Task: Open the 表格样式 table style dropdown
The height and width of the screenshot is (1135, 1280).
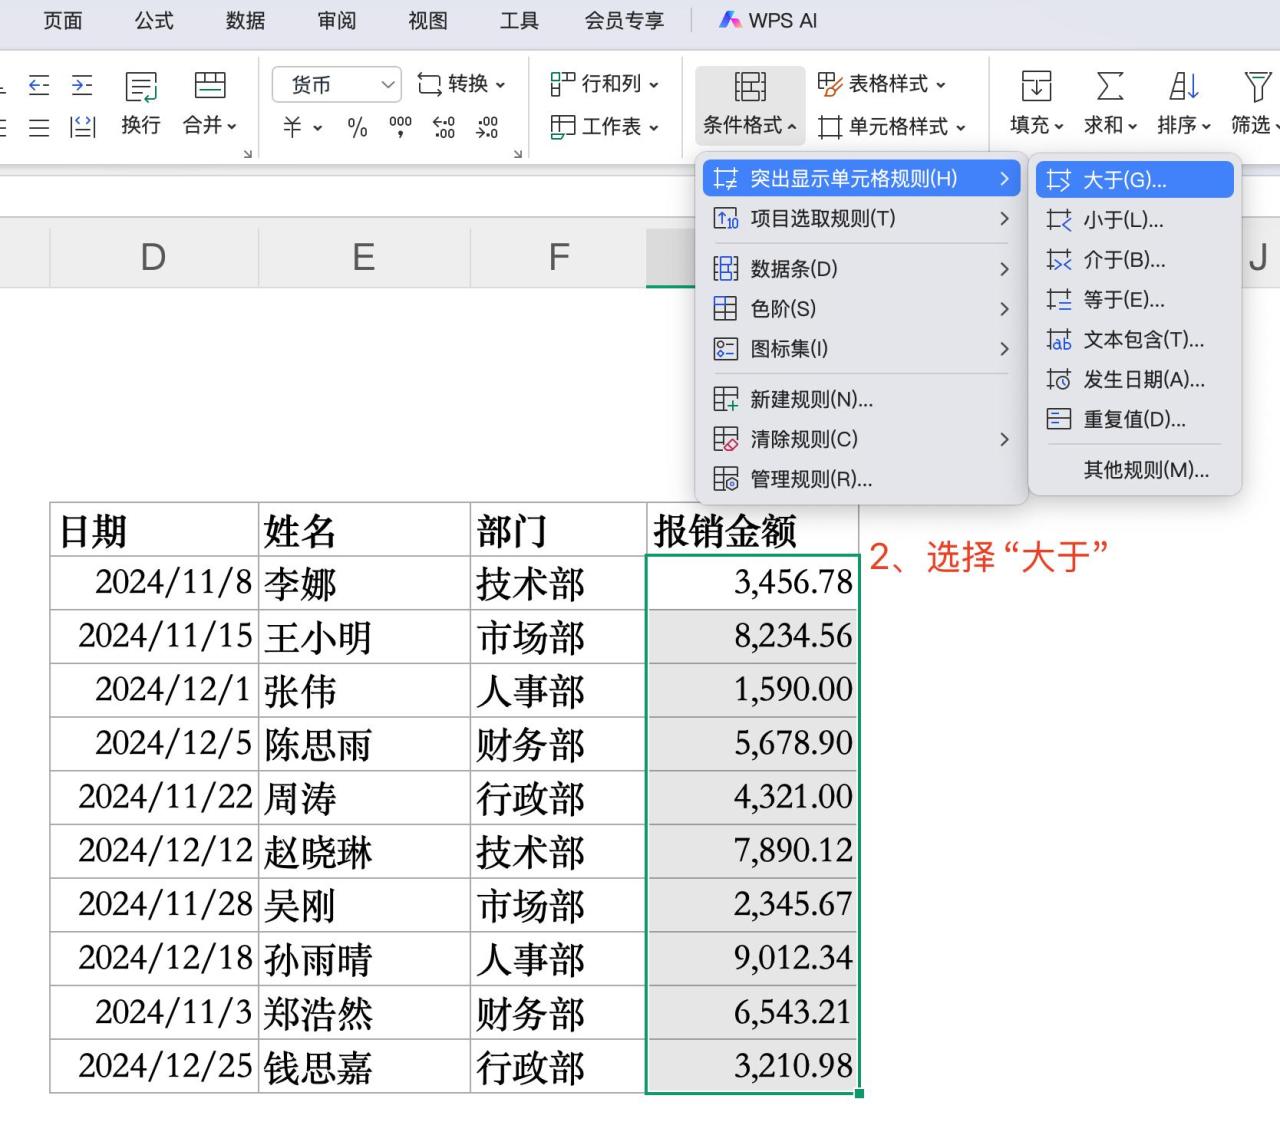Action: tap(881, 84)
